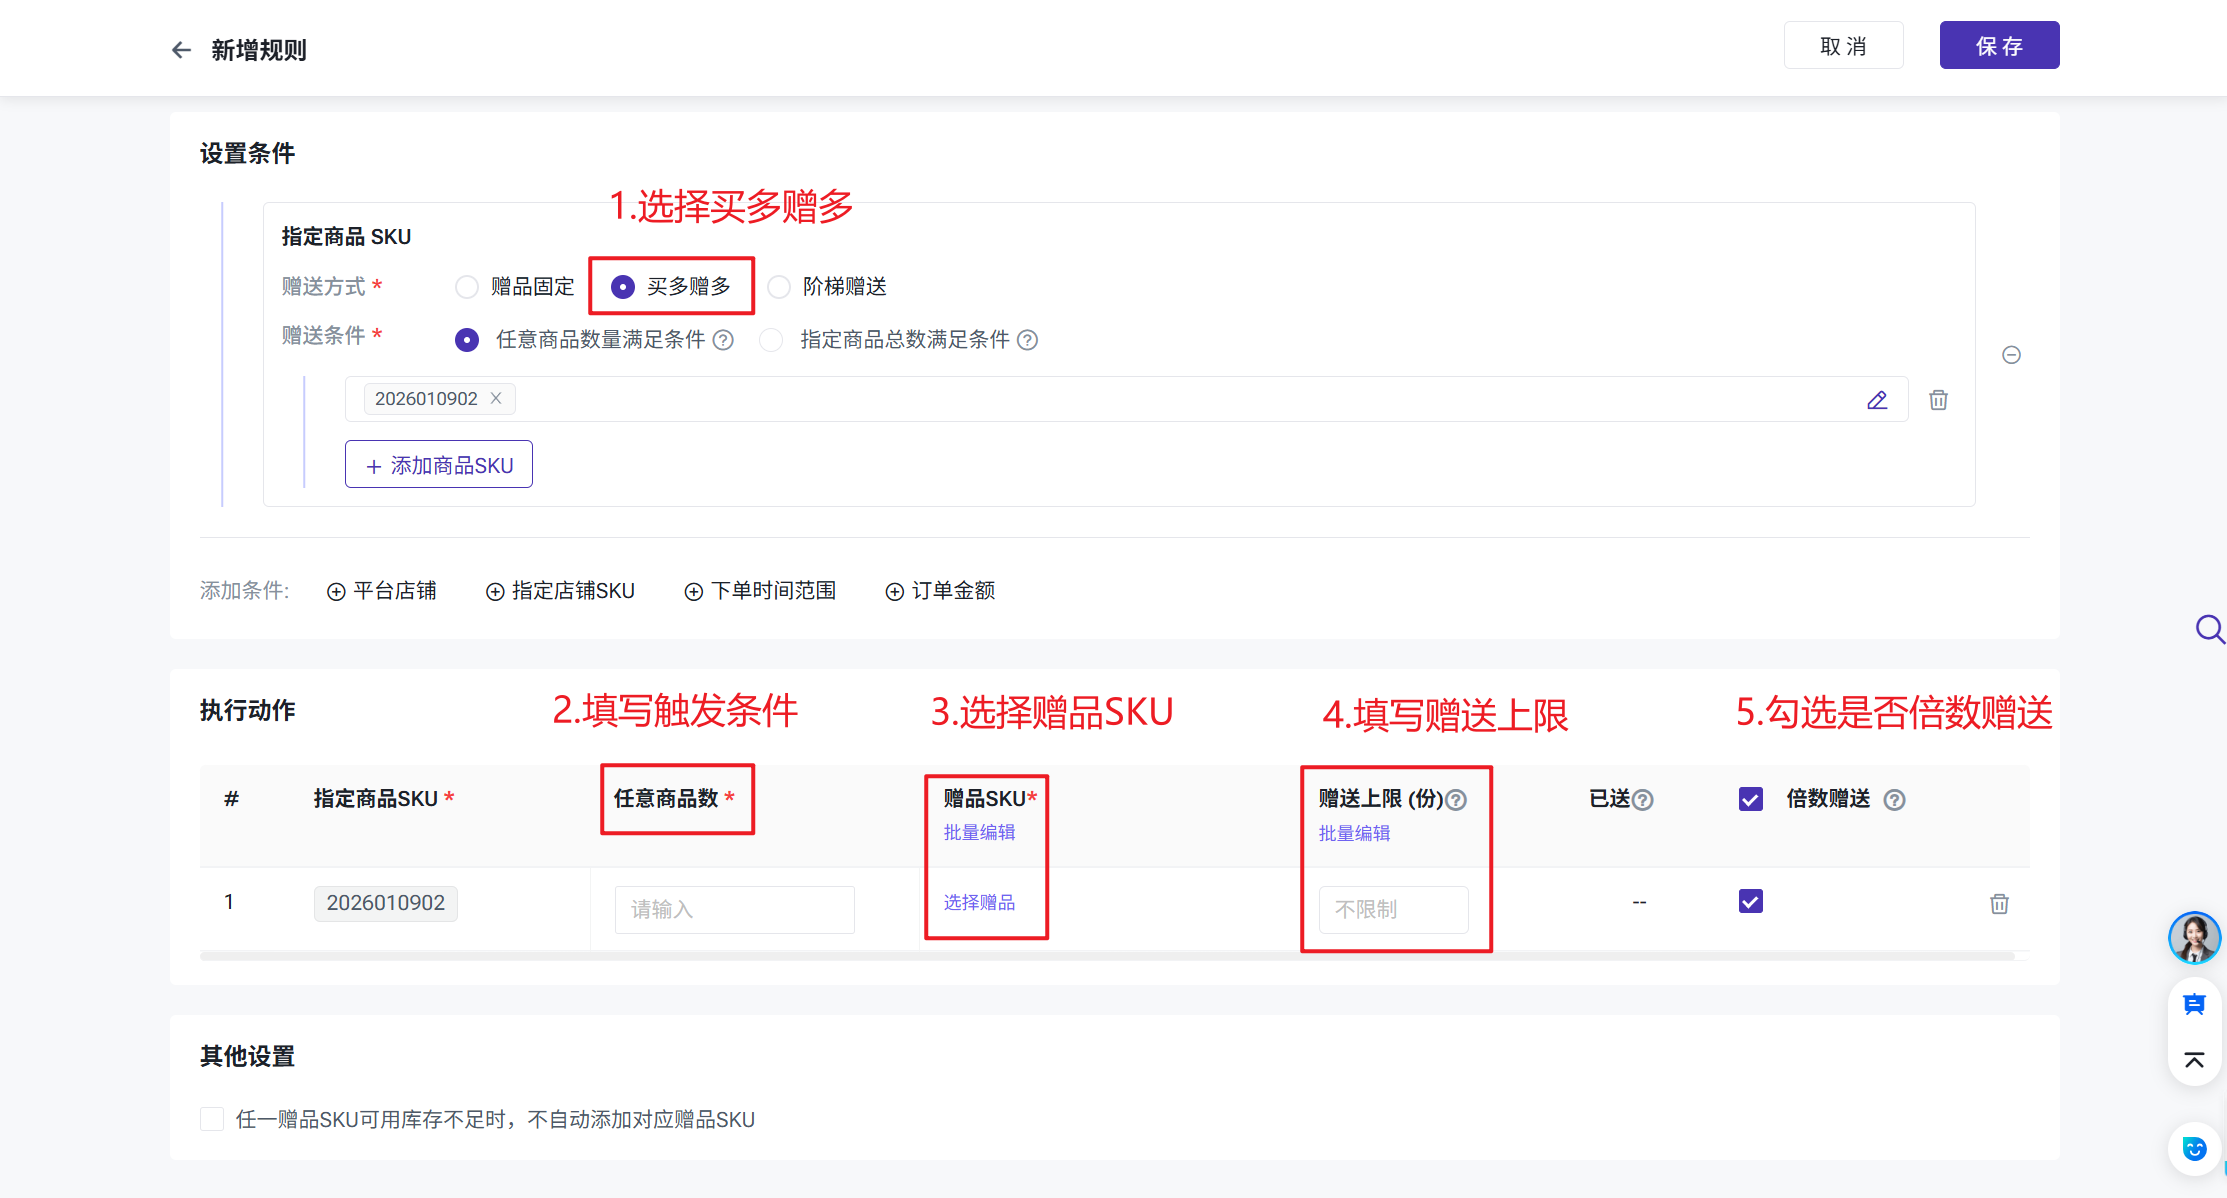2227x1198 pixels.
Task: Click the back arrow beside 新增规则
Action: 181,50
